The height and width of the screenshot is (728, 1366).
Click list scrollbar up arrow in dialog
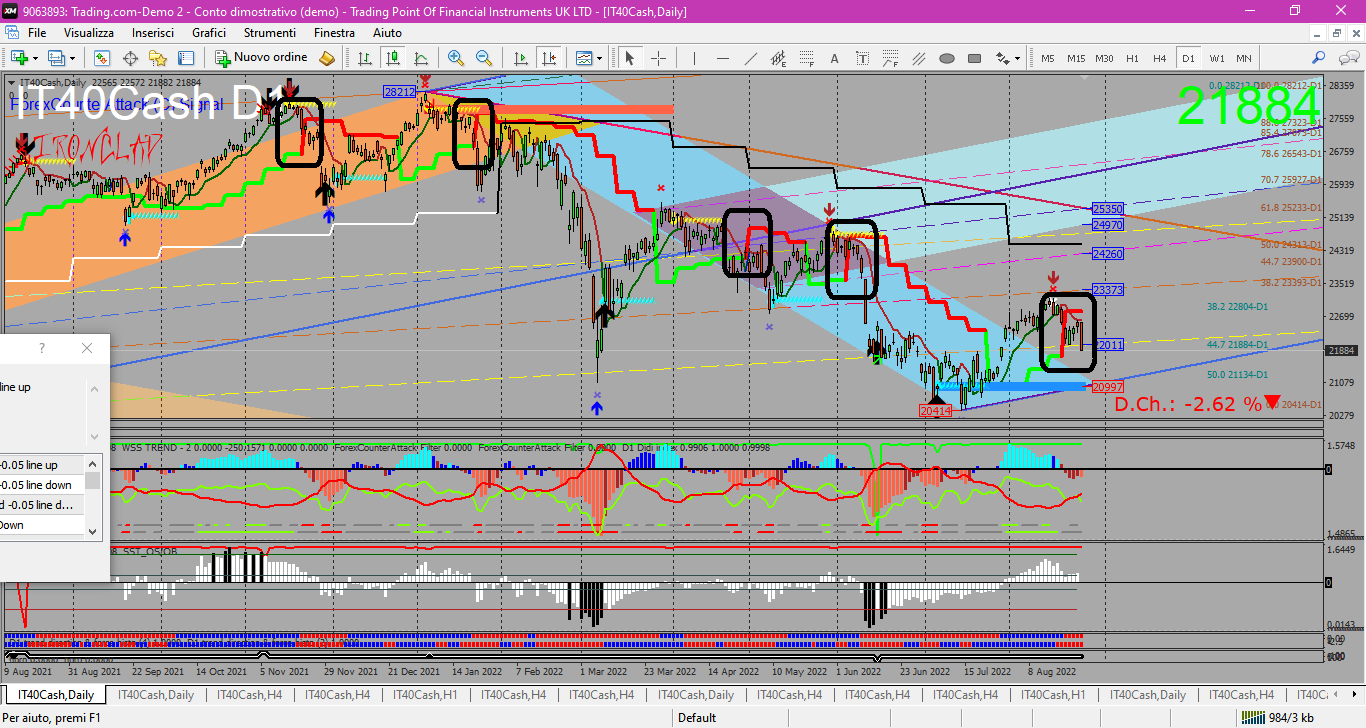92,463
